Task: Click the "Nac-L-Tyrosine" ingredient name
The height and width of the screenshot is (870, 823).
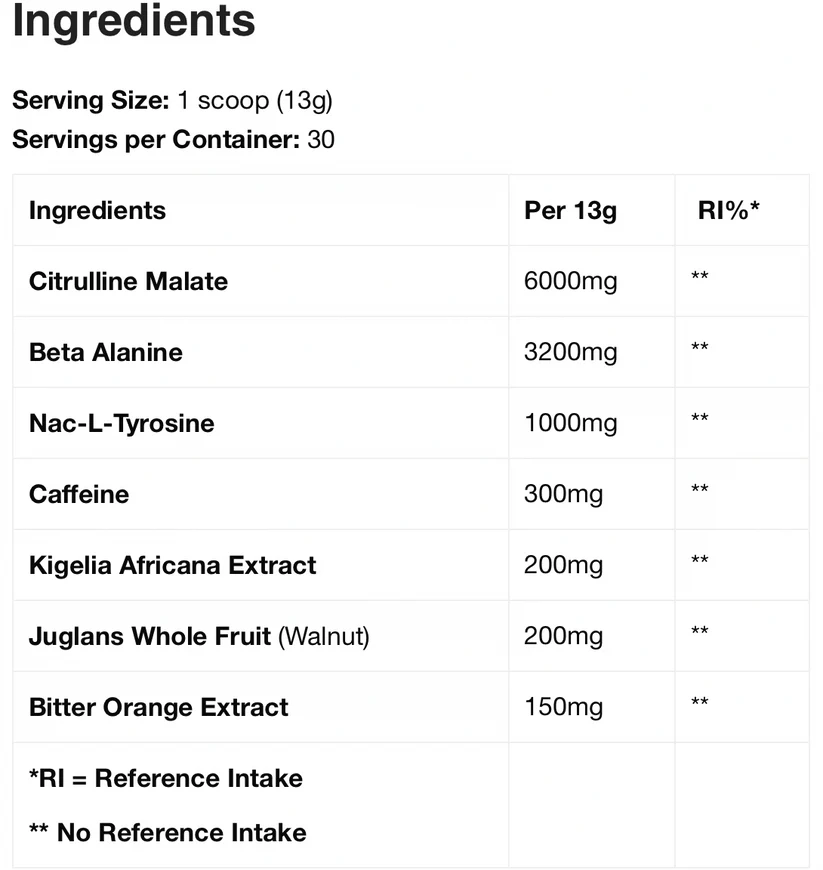Action: (x=121, y=423)
